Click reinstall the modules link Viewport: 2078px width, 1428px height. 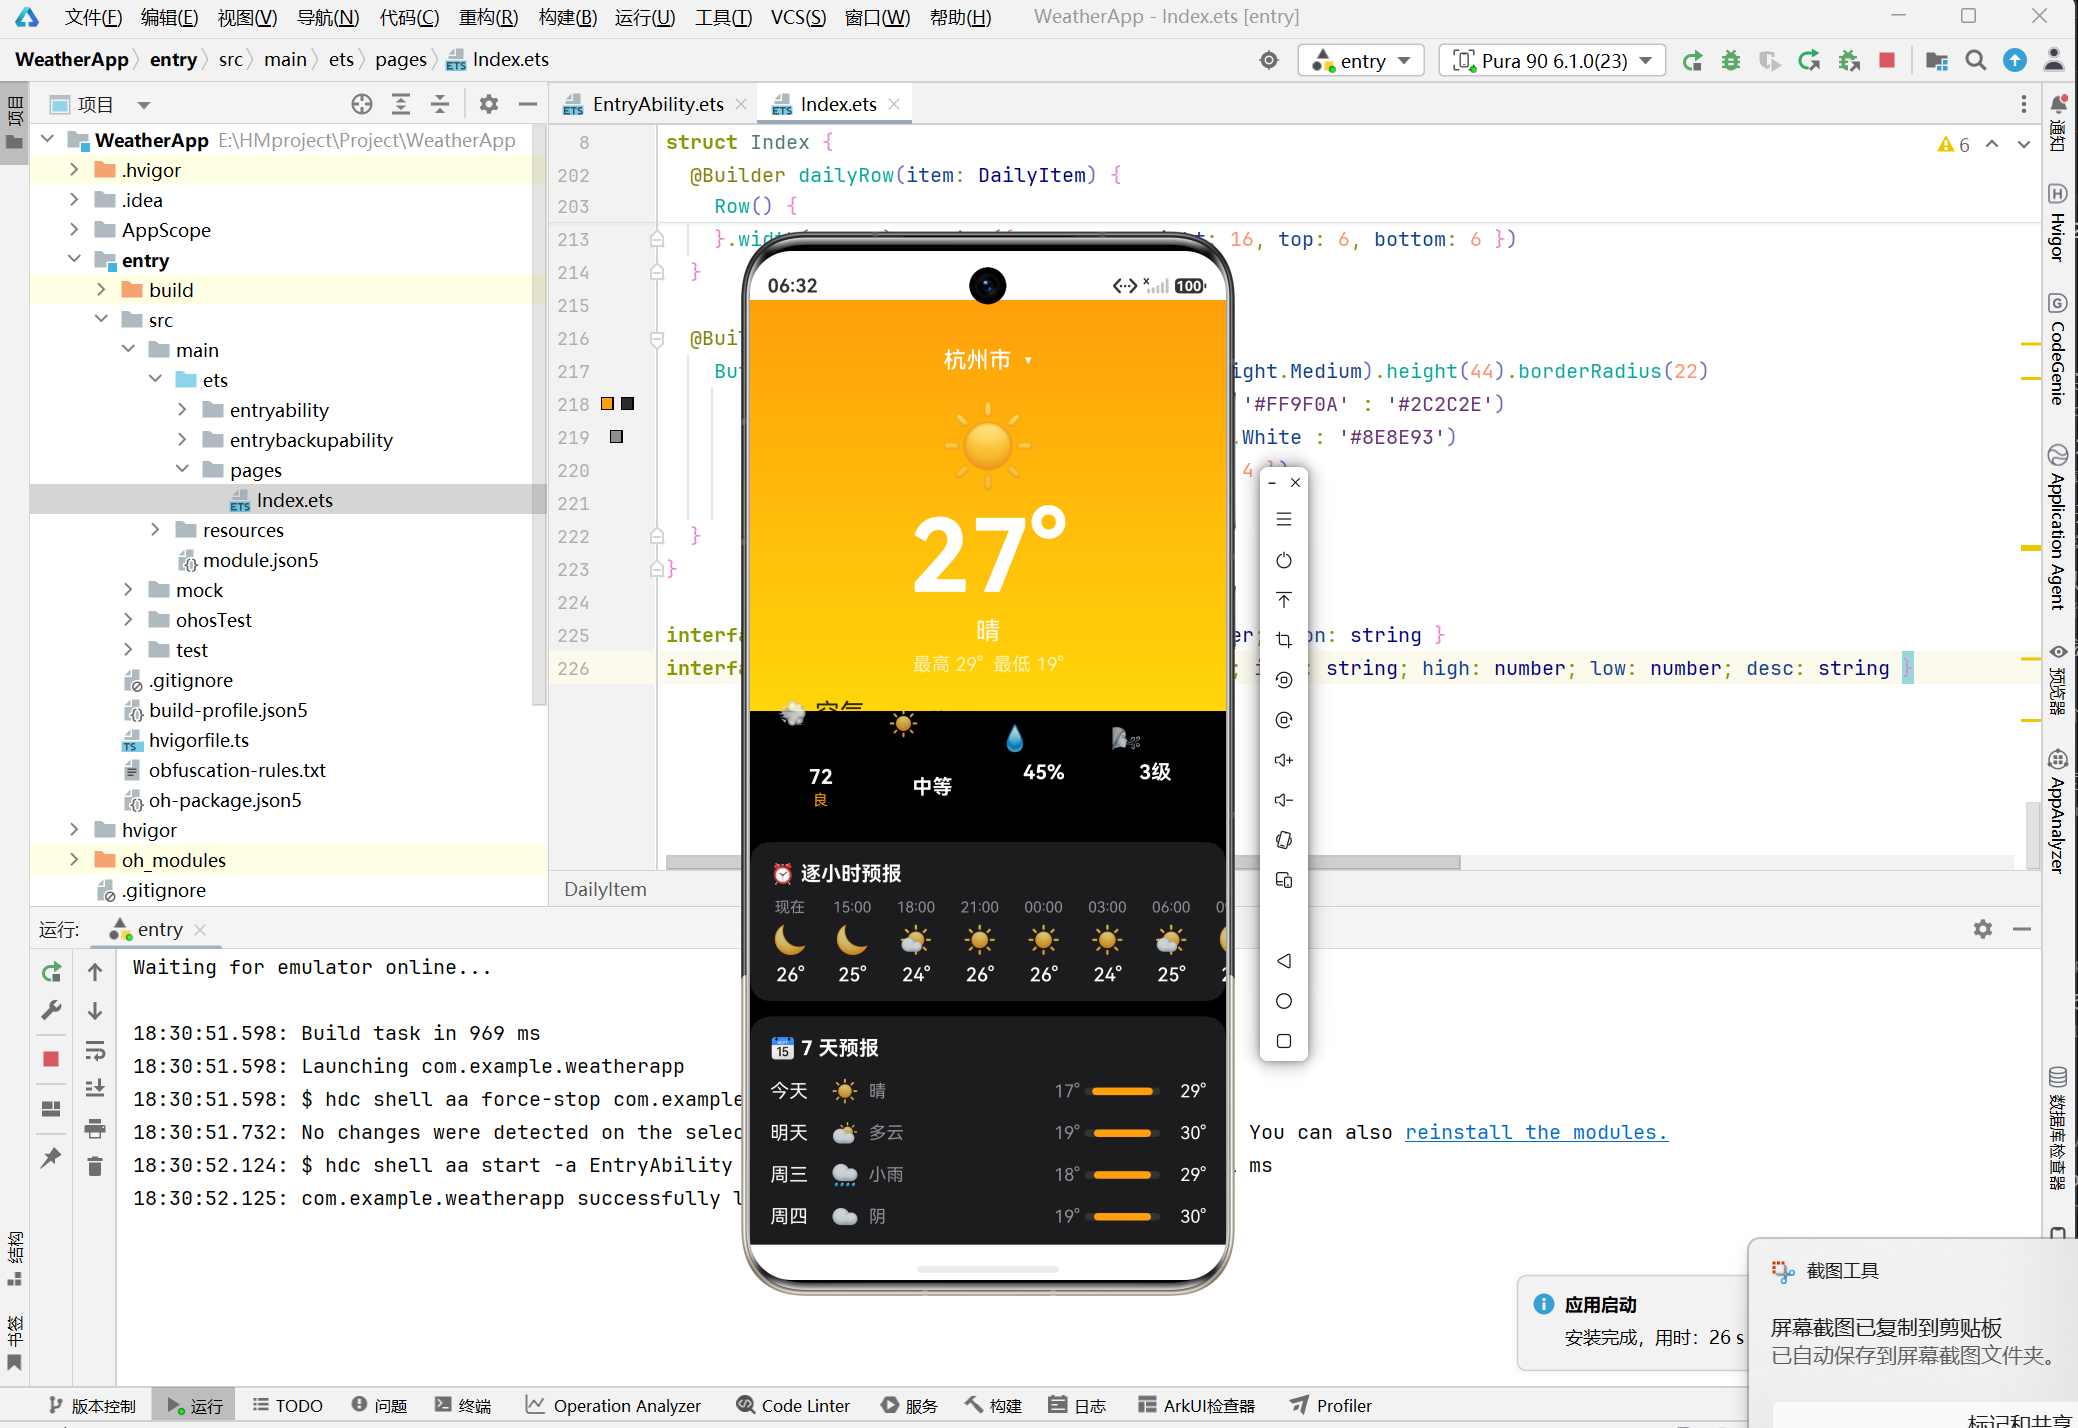coord(1536,1132)
